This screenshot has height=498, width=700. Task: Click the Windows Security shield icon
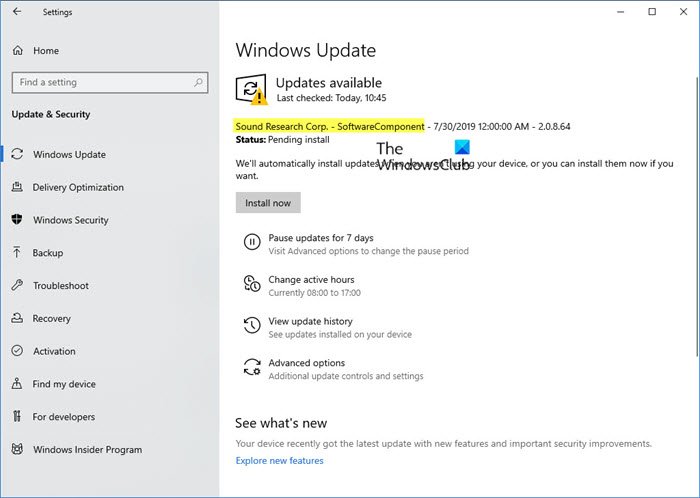tap(17, 219)
